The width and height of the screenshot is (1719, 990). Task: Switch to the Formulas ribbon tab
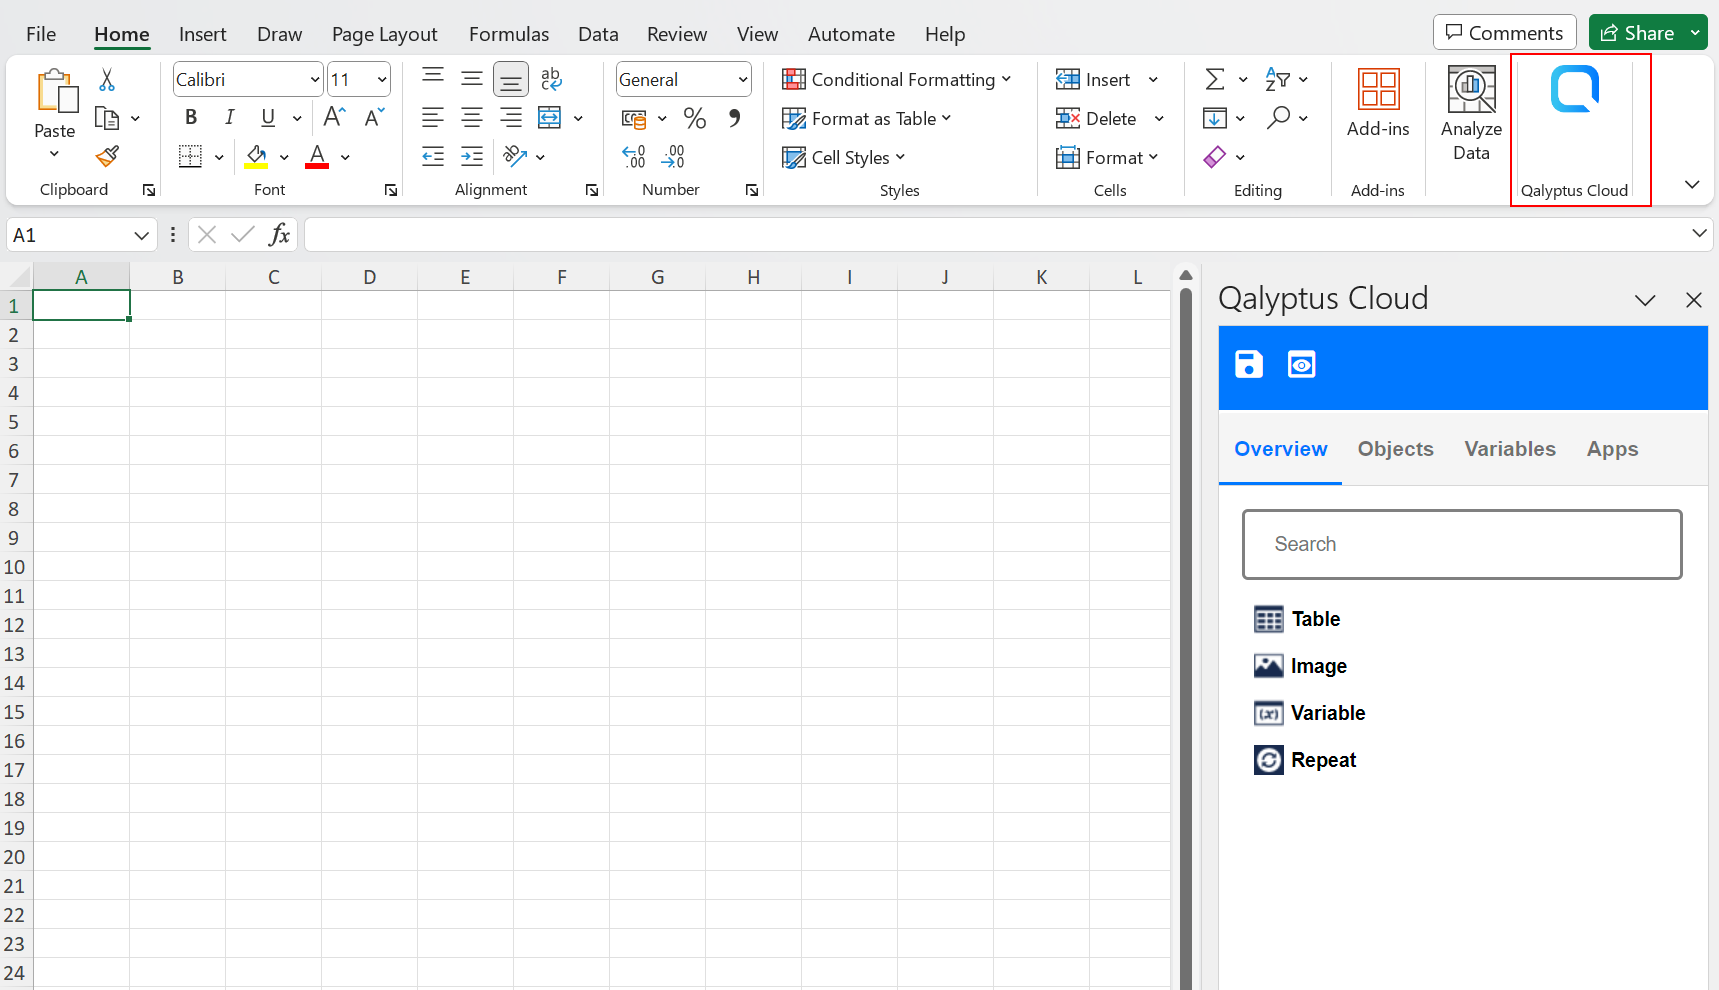click(x=508, y=33)
